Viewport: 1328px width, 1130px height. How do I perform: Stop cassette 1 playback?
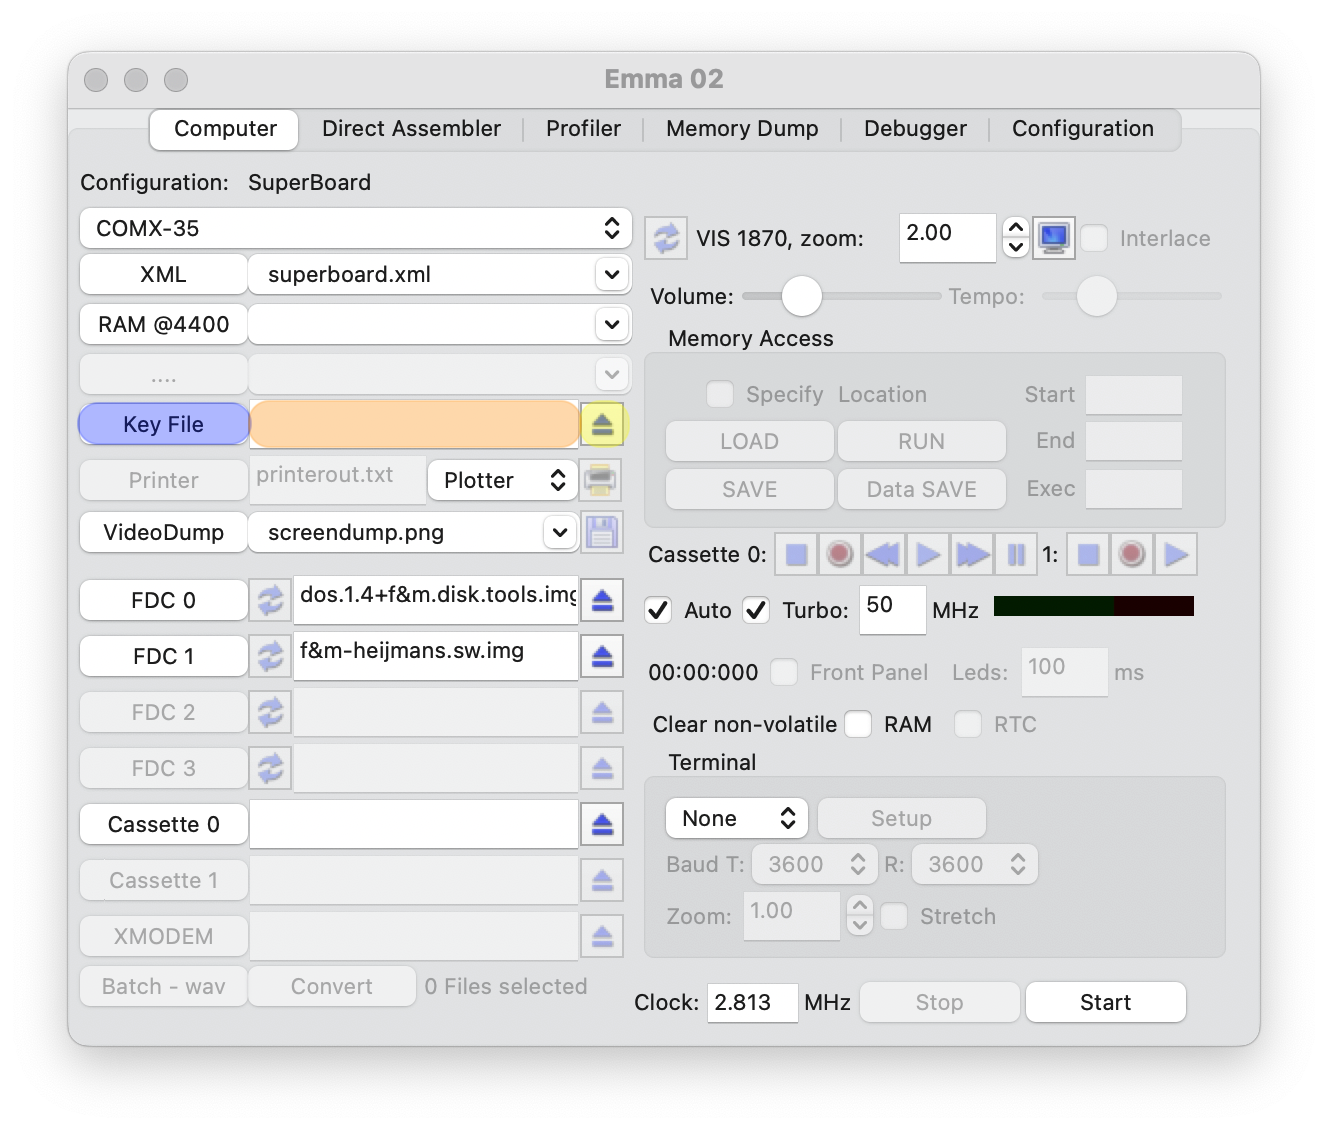[x=1088, y=554]
